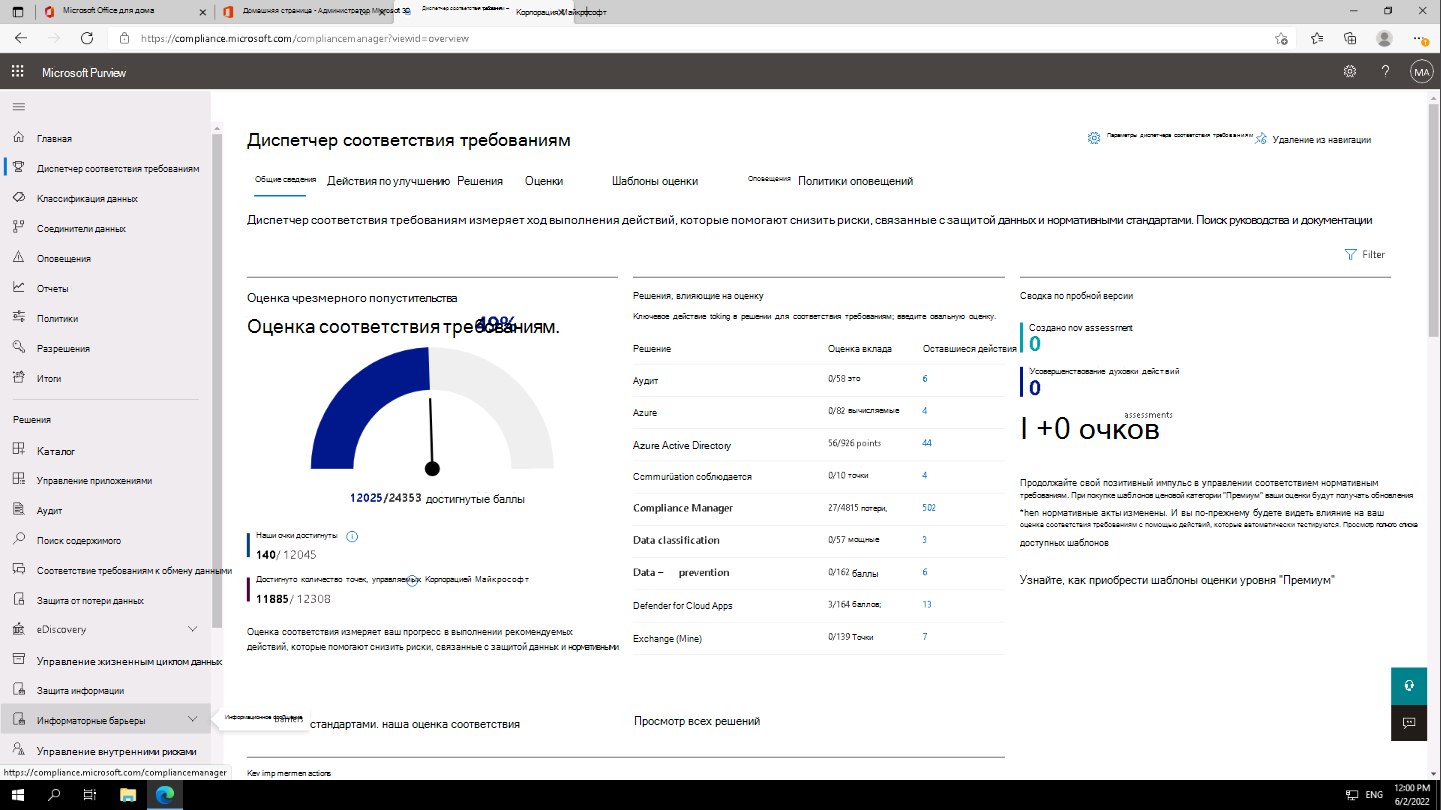
Task: Open the app launcher waffle icon
Action: [17, 71]
